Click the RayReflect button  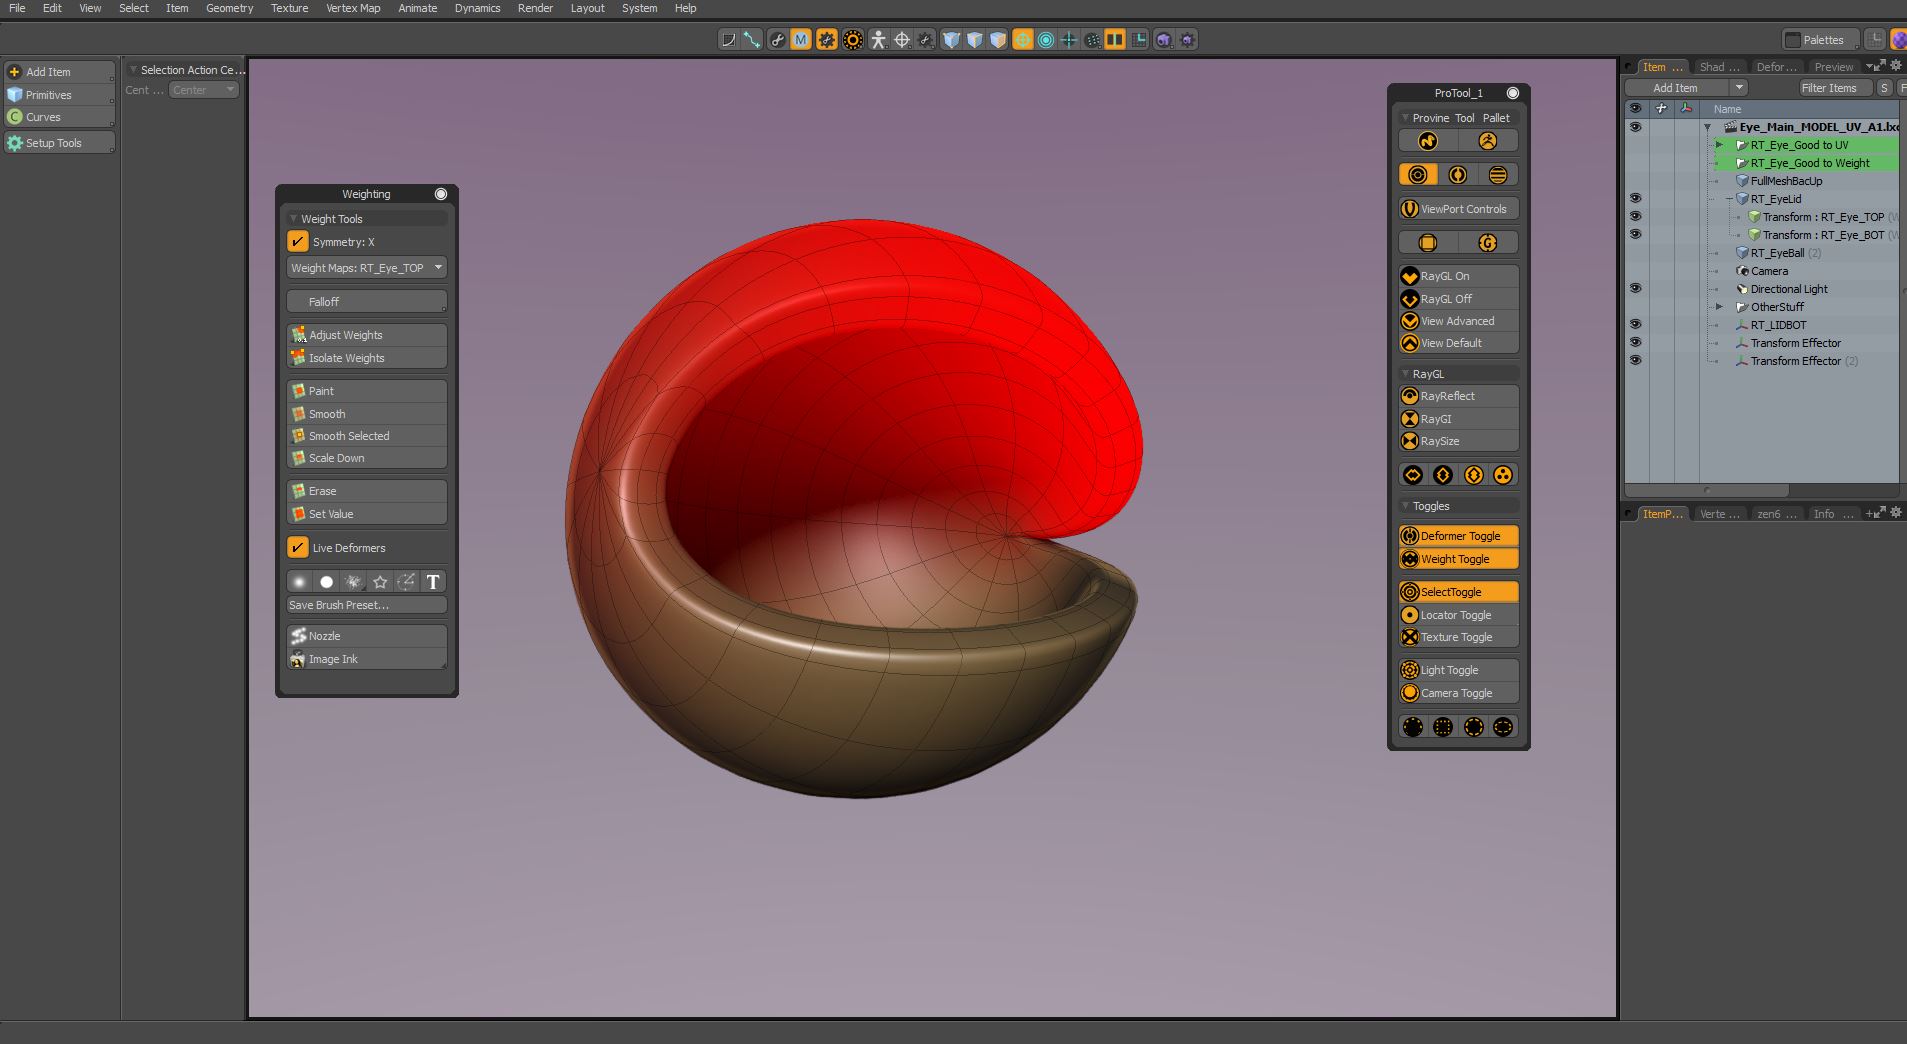[x=1458, y=396]
